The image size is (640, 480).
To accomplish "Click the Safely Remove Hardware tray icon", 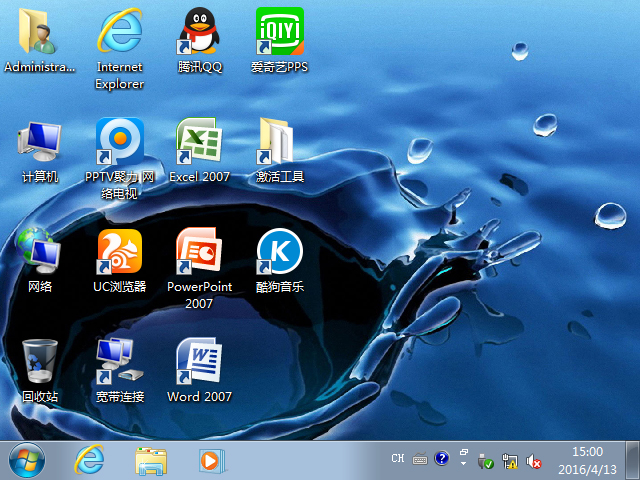I will click(485, 462).
